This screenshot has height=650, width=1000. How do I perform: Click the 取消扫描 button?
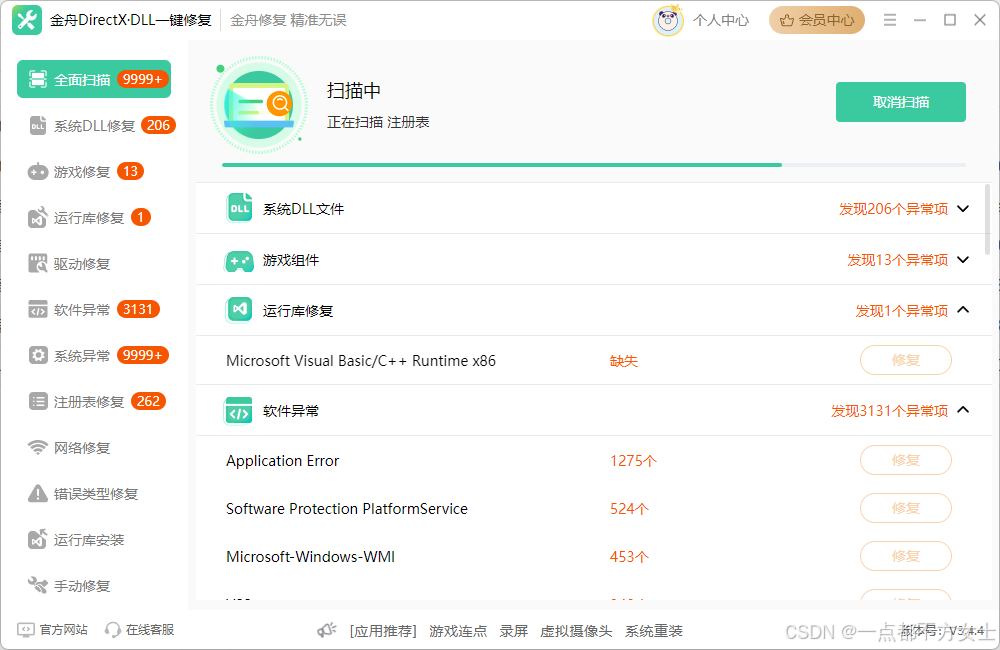pyautogui.click(x=900, y=101)
